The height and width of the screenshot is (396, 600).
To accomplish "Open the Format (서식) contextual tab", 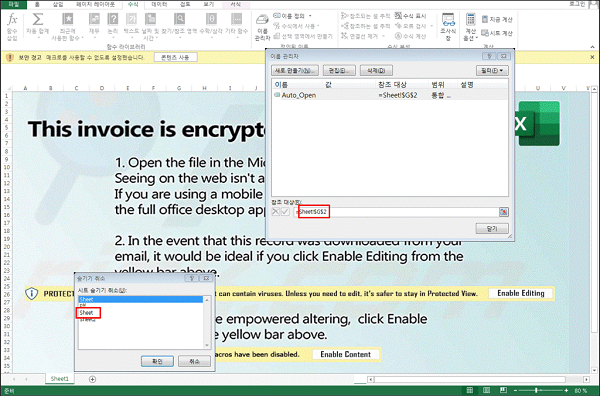I will (236, 4).
